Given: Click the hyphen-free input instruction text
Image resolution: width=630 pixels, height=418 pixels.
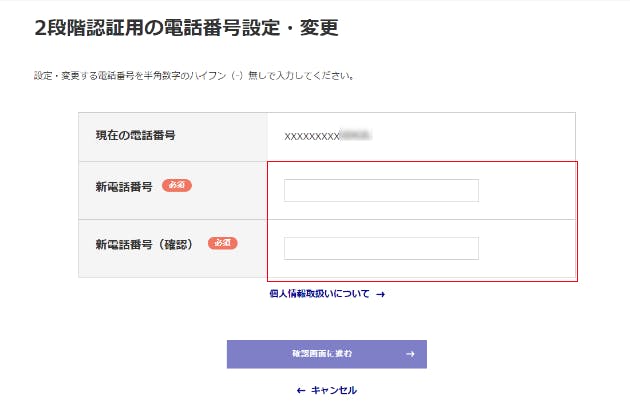Looking at the screenshot, I should tap(194, 75).
